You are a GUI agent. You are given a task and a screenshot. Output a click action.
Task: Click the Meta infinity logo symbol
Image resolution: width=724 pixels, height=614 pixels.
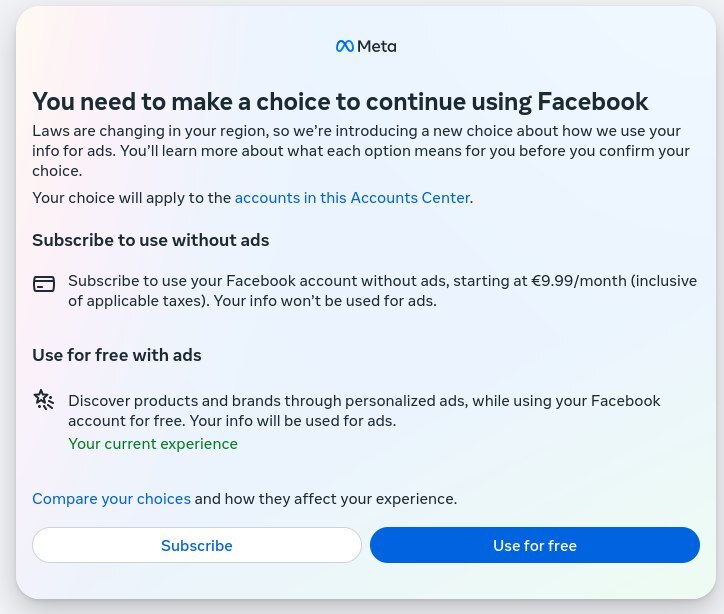click(x=345, y=46)
